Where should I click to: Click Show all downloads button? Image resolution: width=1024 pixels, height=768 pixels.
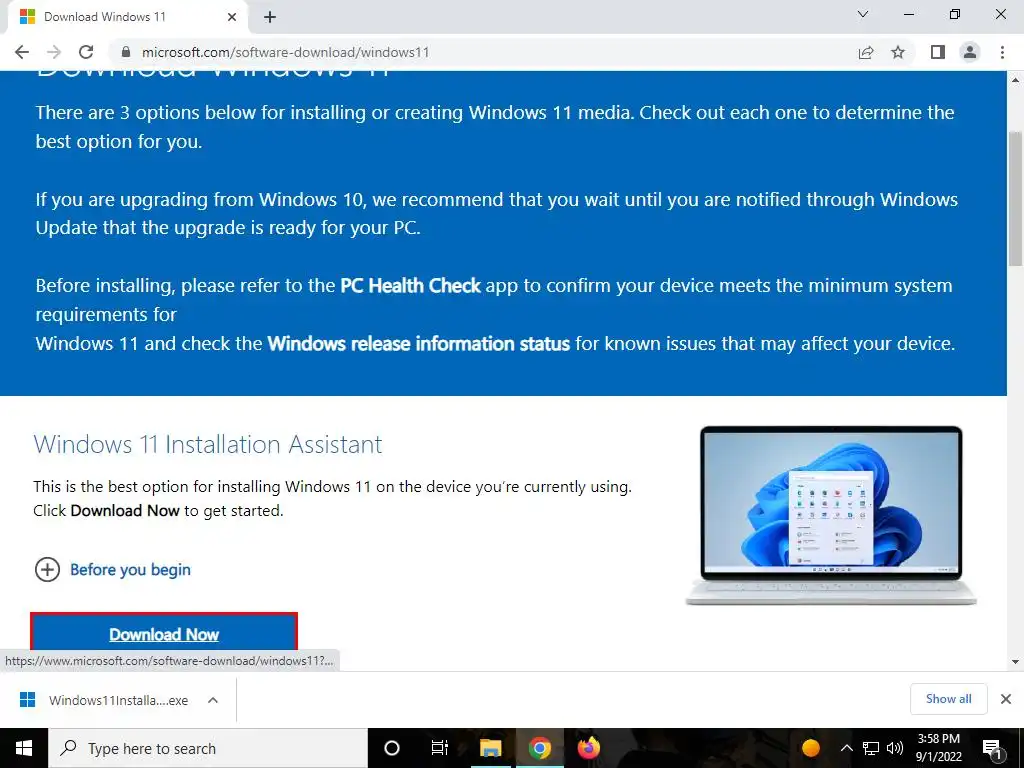point(948,699)
